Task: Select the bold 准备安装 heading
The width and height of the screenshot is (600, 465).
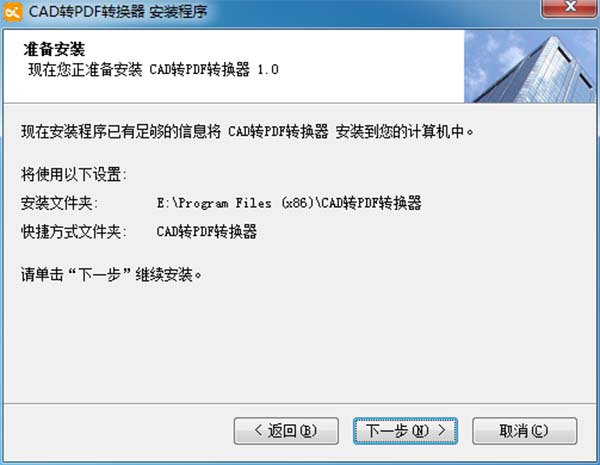Action: click(x=54, y=49)
